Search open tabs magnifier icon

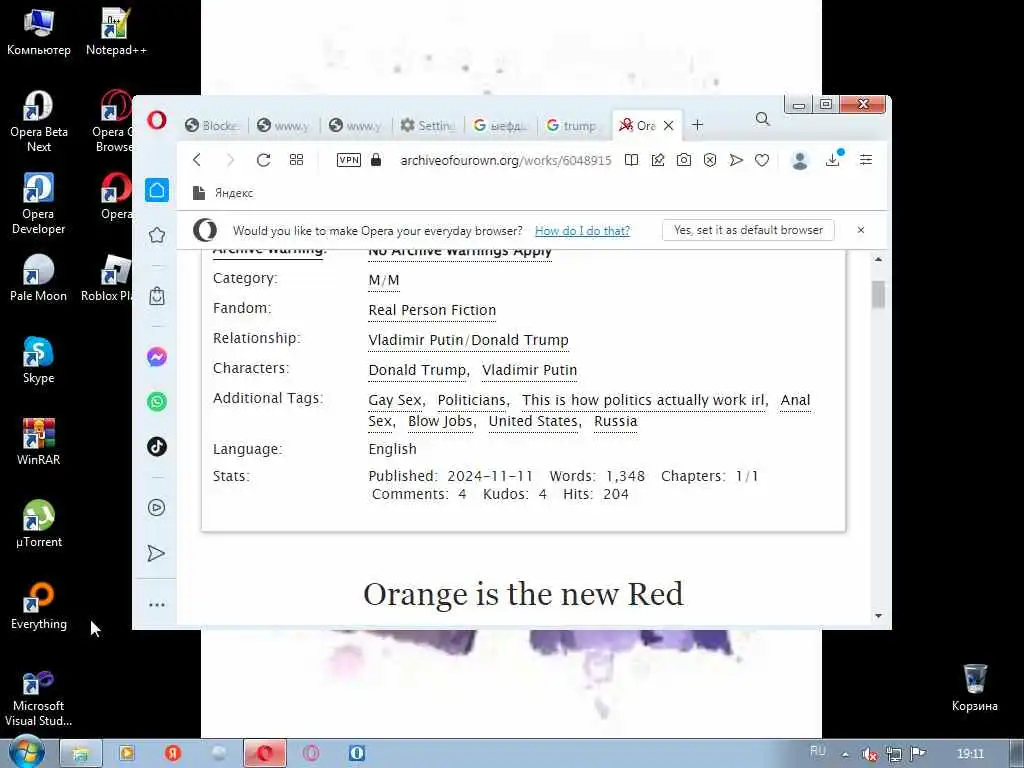(762, 119)
